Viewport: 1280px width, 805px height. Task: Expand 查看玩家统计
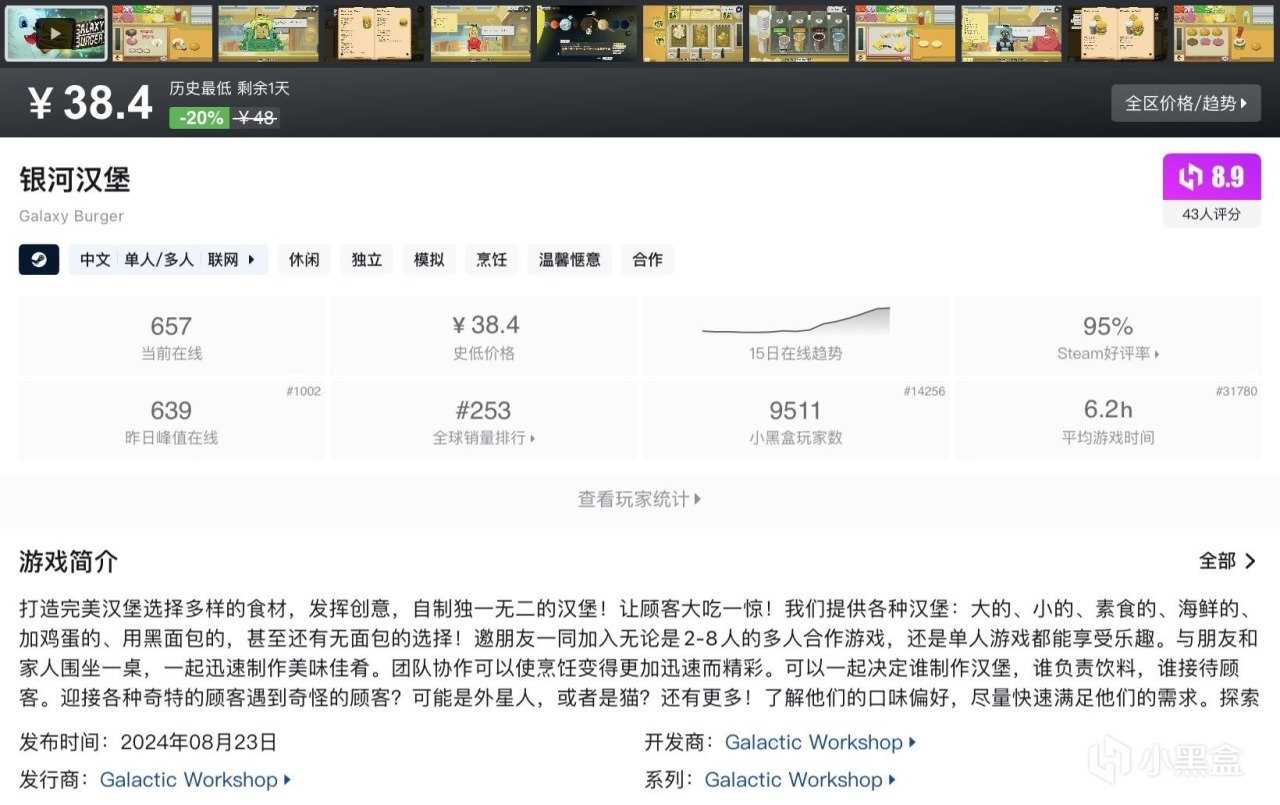(640, 499)
